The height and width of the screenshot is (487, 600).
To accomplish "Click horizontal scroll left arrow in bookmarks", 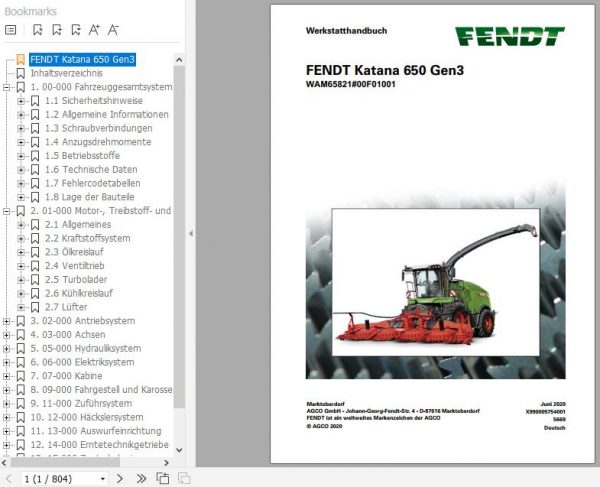I will click(4, 463).
